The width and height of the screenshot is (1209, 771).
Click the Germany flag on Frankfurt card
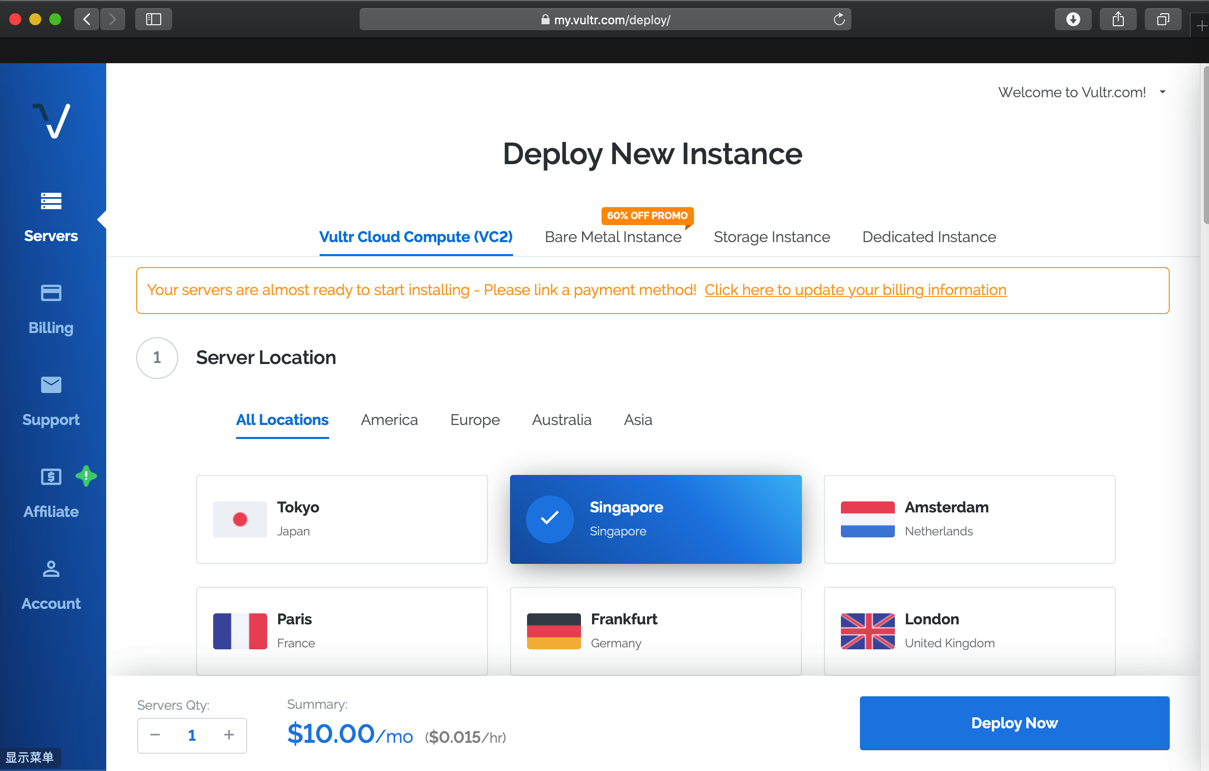554,631
